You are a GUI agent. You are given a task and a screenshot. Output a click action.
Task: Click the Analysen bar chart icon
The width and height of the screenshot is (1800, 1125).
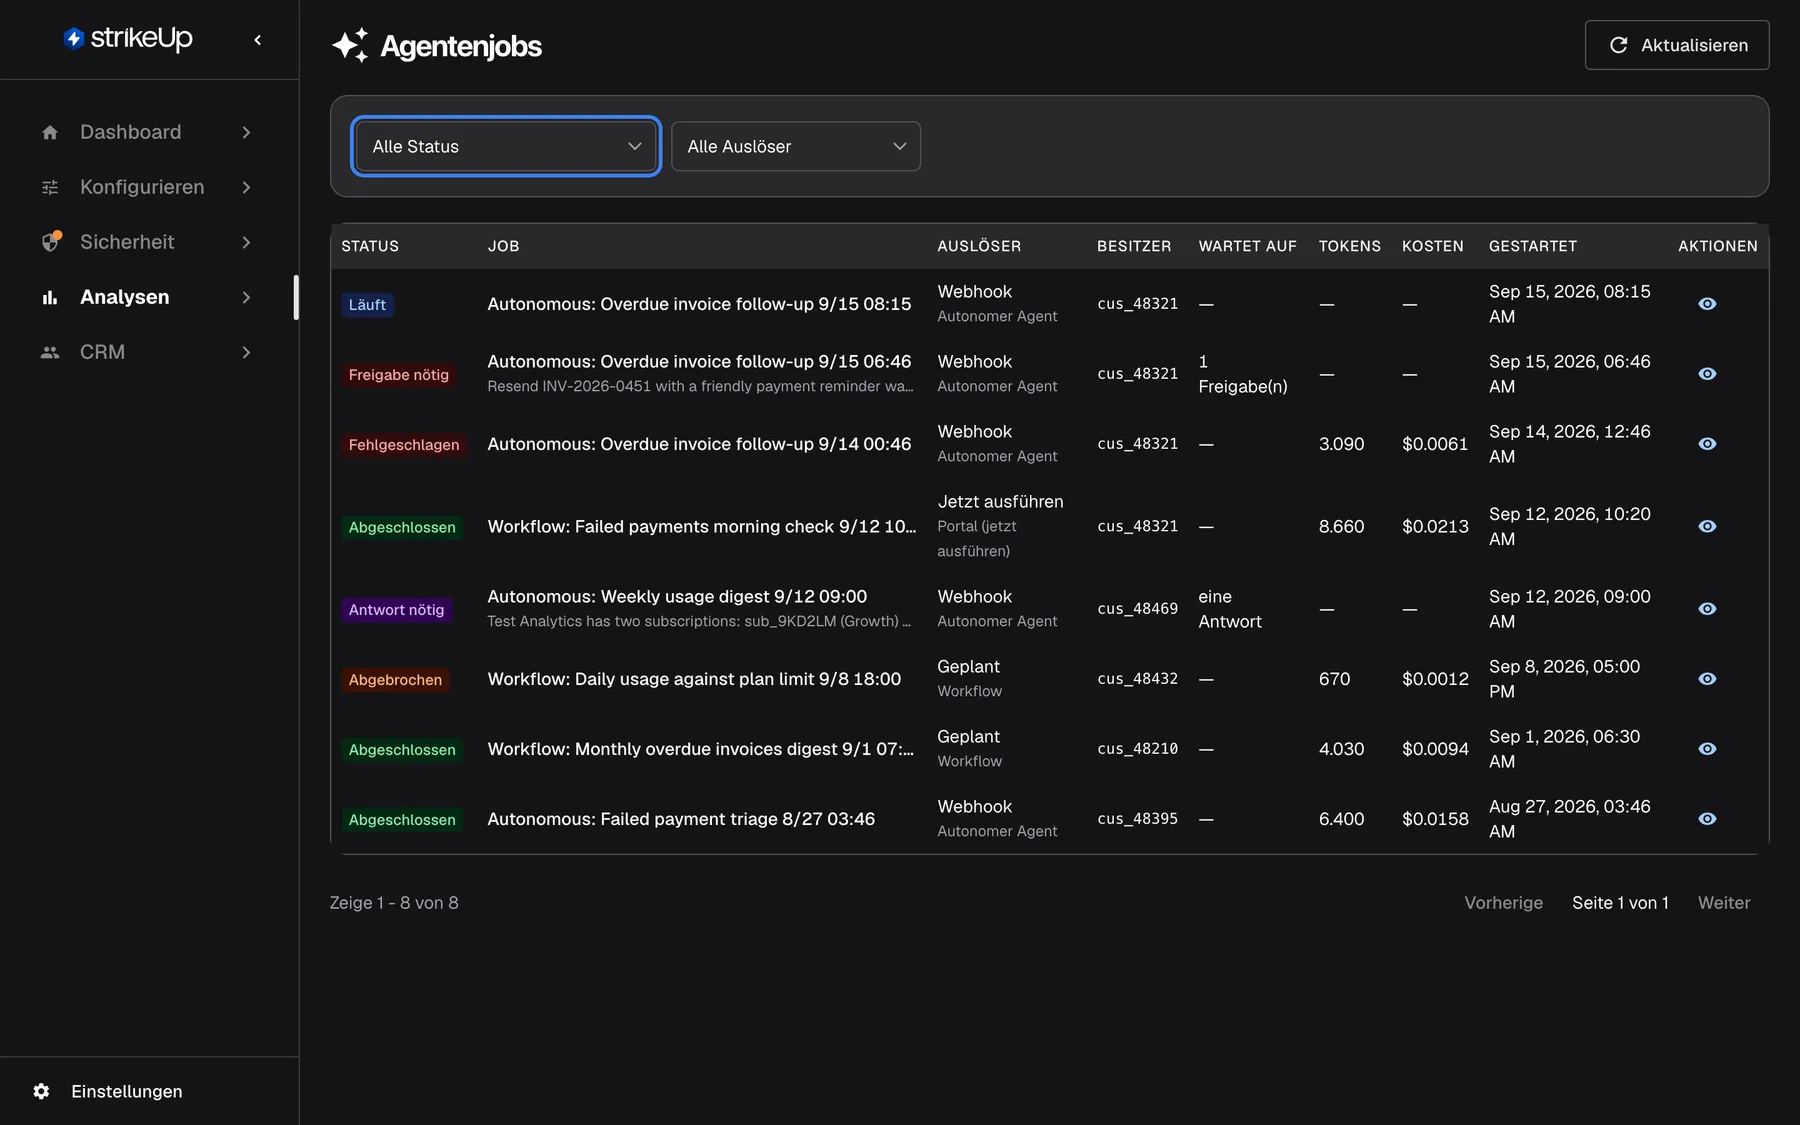[x=50, y=297]
